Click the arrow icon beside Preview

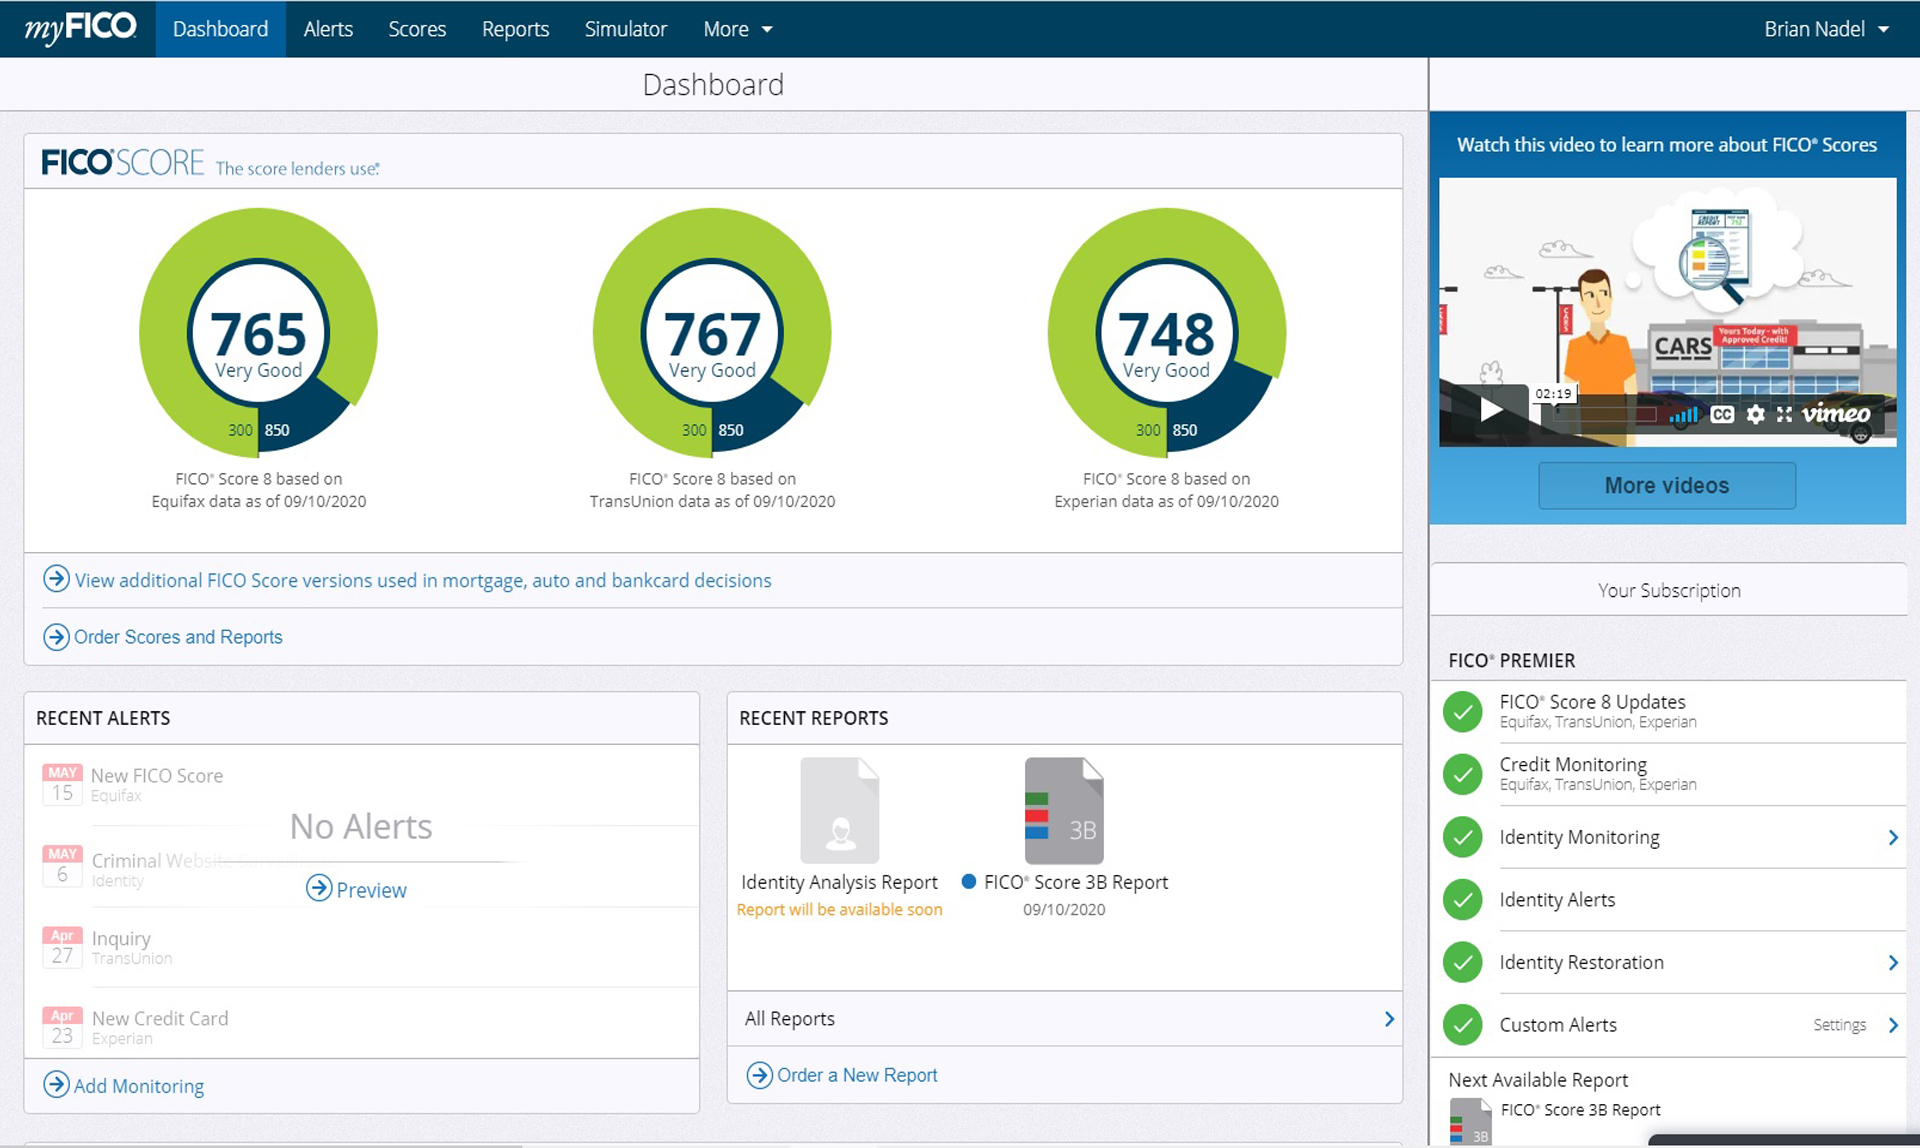[319, 887]
